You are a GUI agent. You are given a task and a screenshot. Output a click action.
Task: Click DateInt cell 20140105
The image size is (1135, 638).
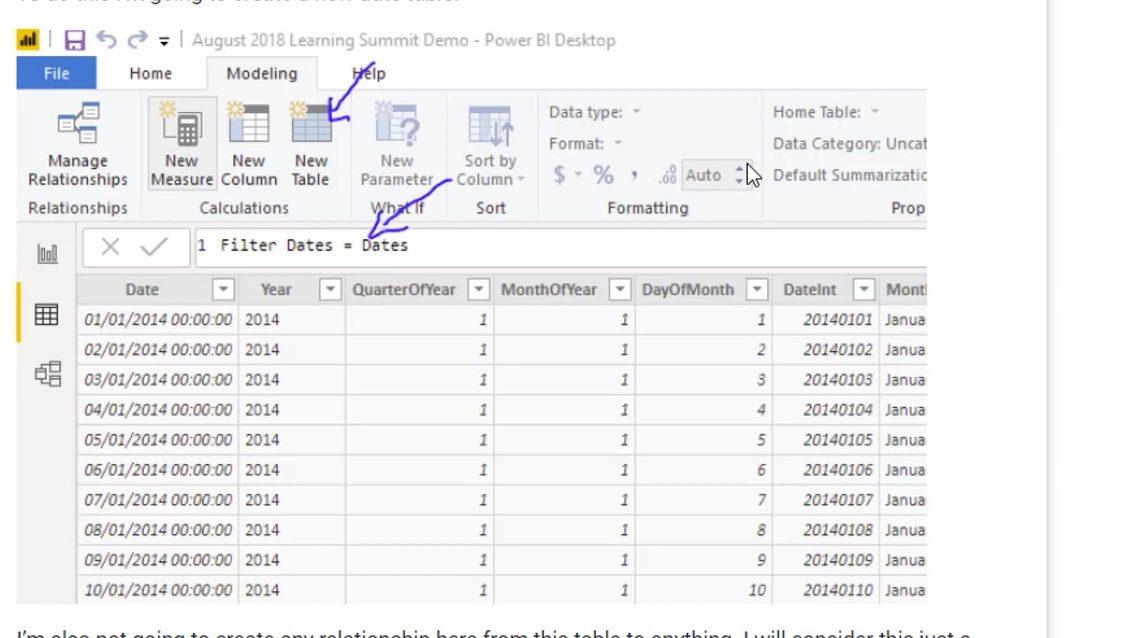point(825,440)
